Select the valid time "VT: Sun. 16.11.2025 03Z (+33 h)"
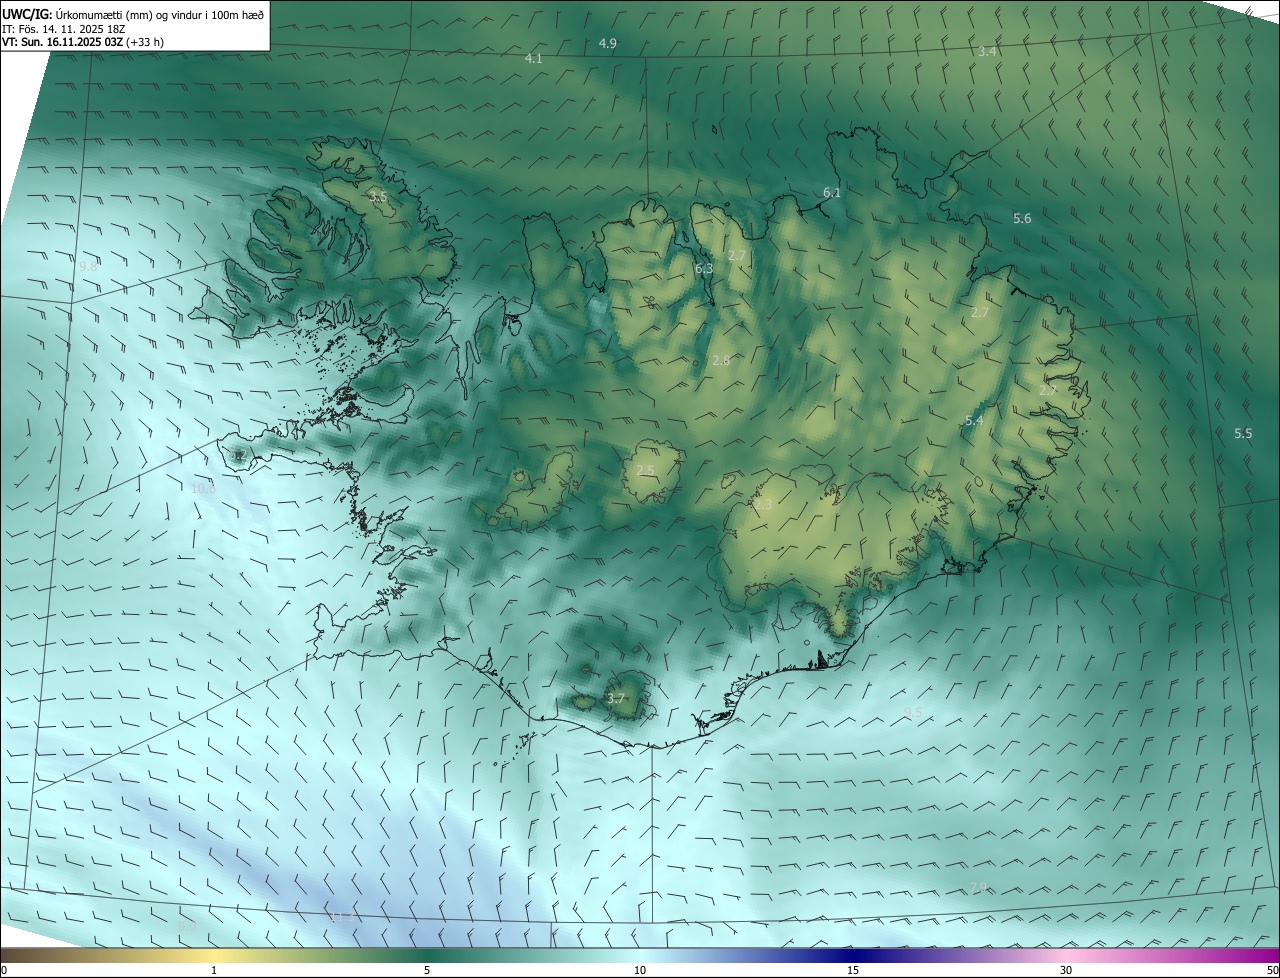 point(83,42)
